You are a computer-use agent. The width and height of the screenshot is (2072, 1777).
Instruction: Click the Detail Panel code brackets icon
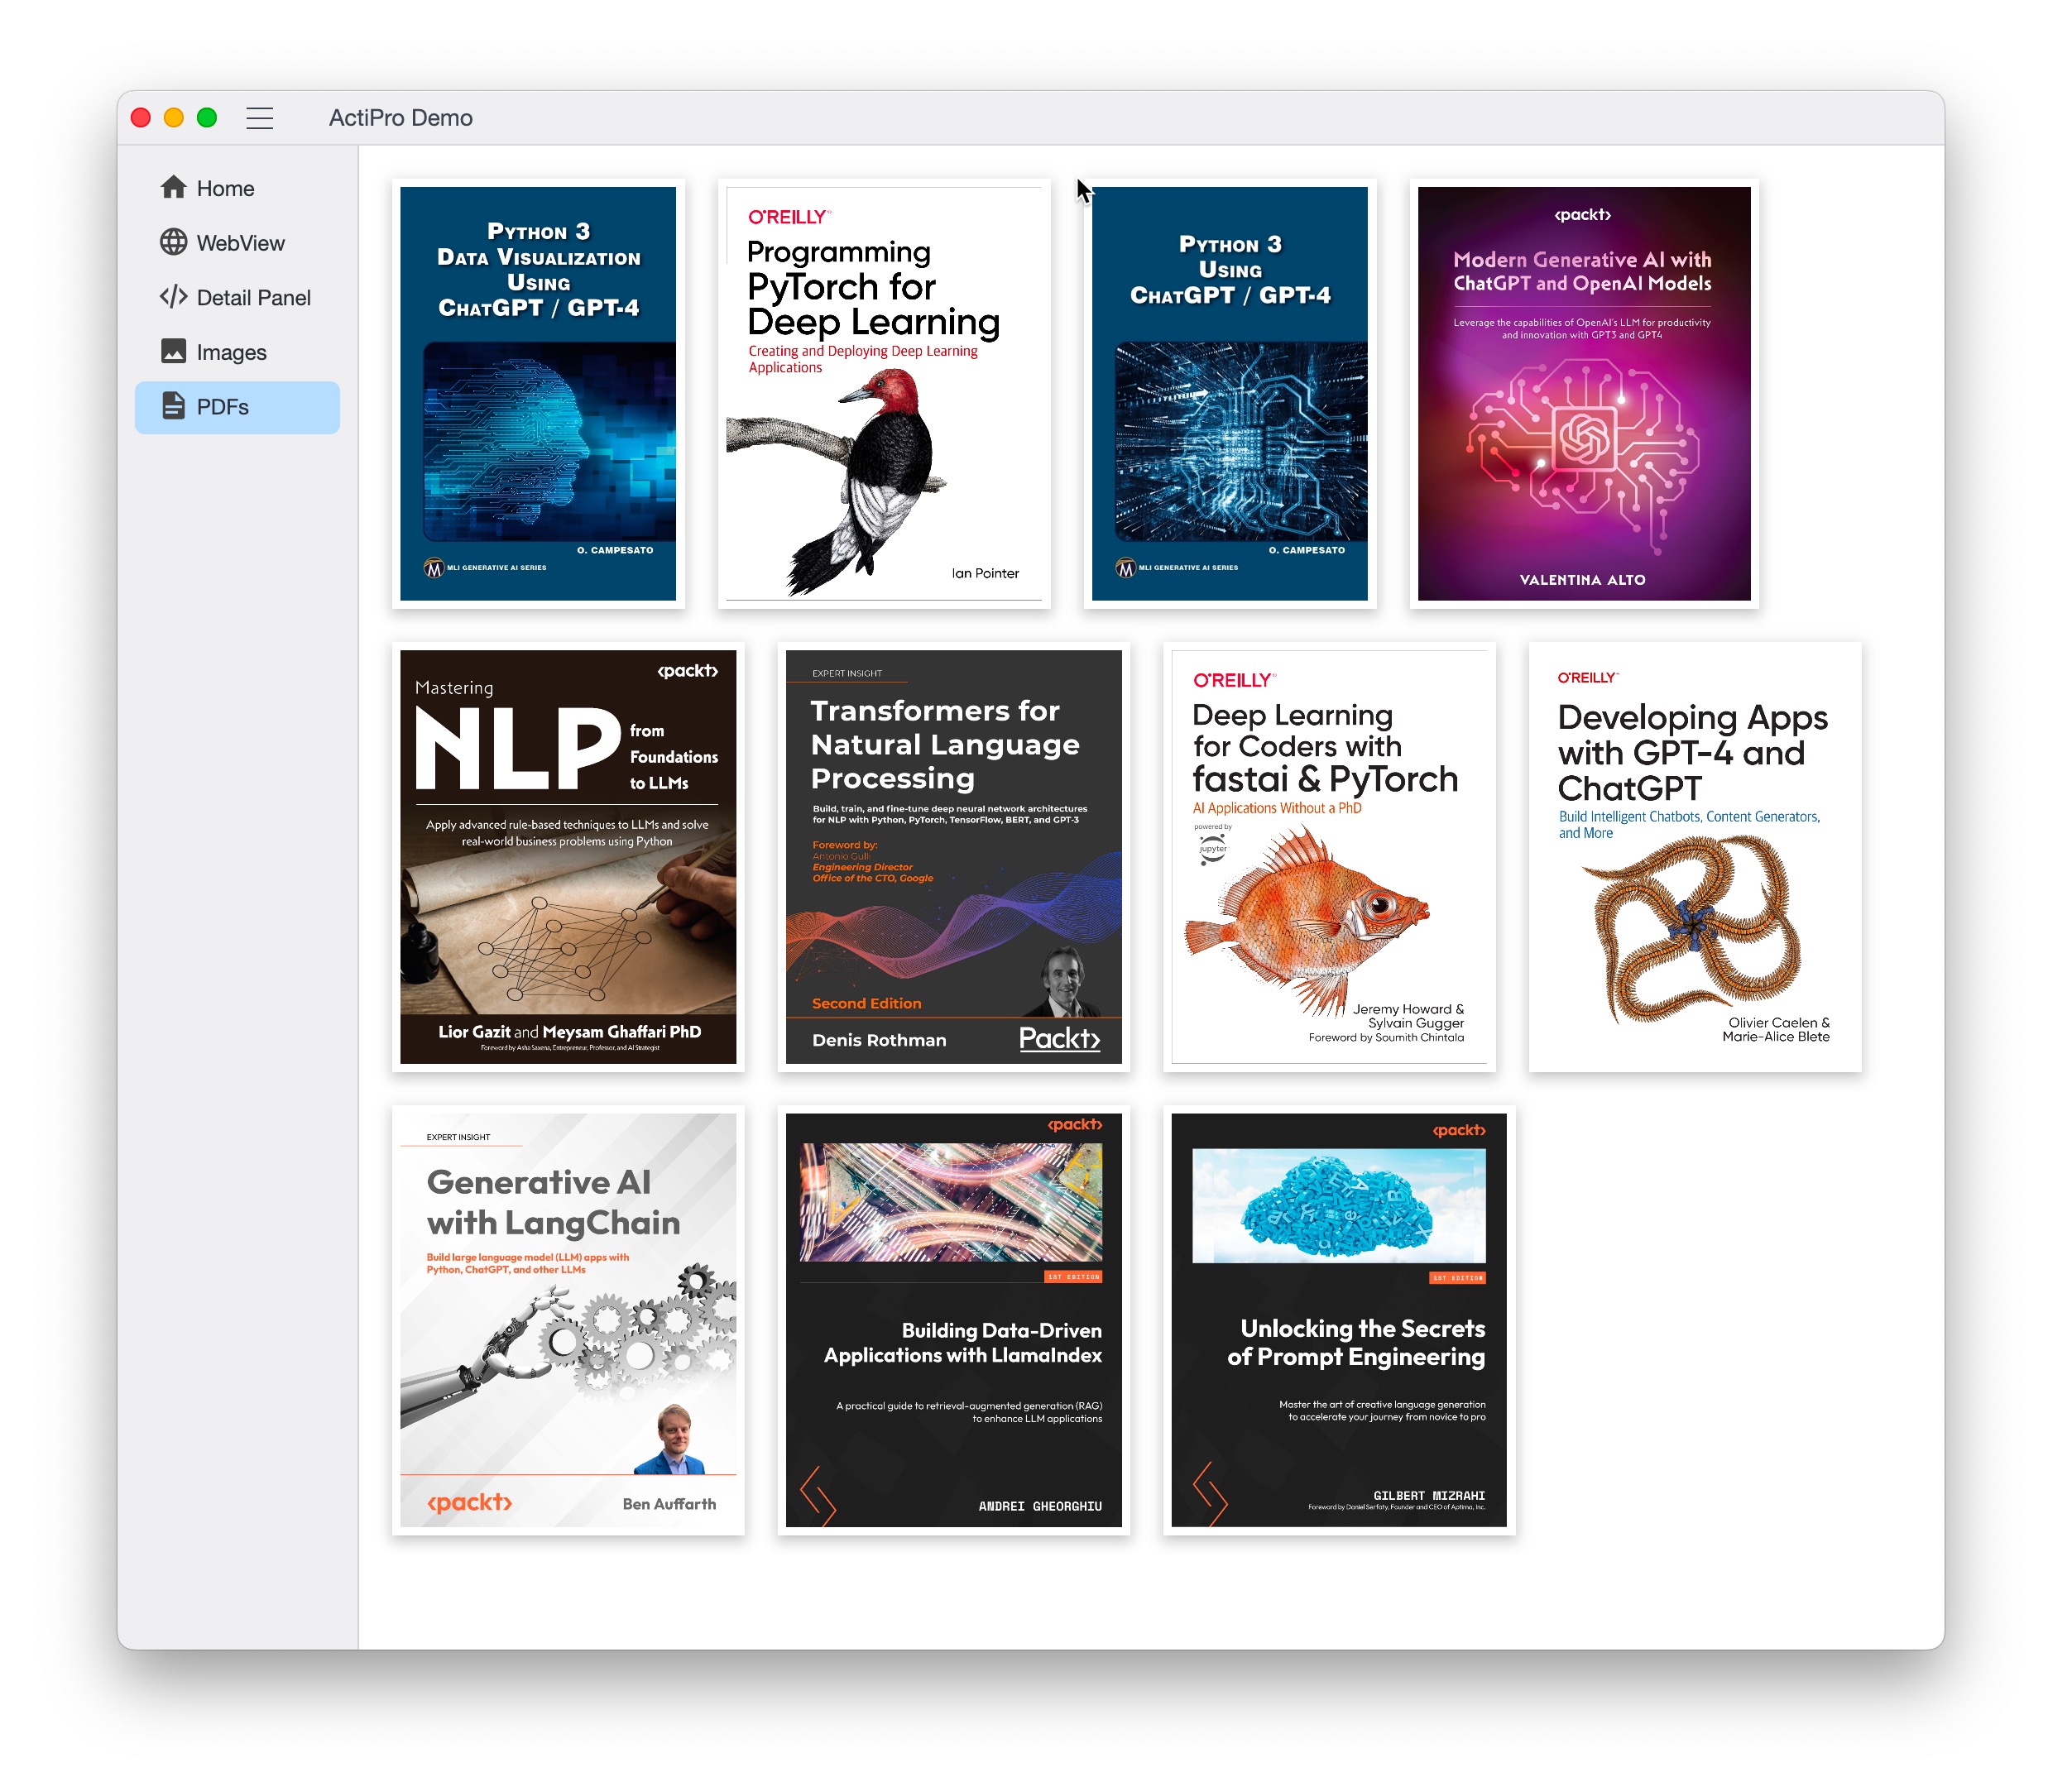(x=174, y=297)
